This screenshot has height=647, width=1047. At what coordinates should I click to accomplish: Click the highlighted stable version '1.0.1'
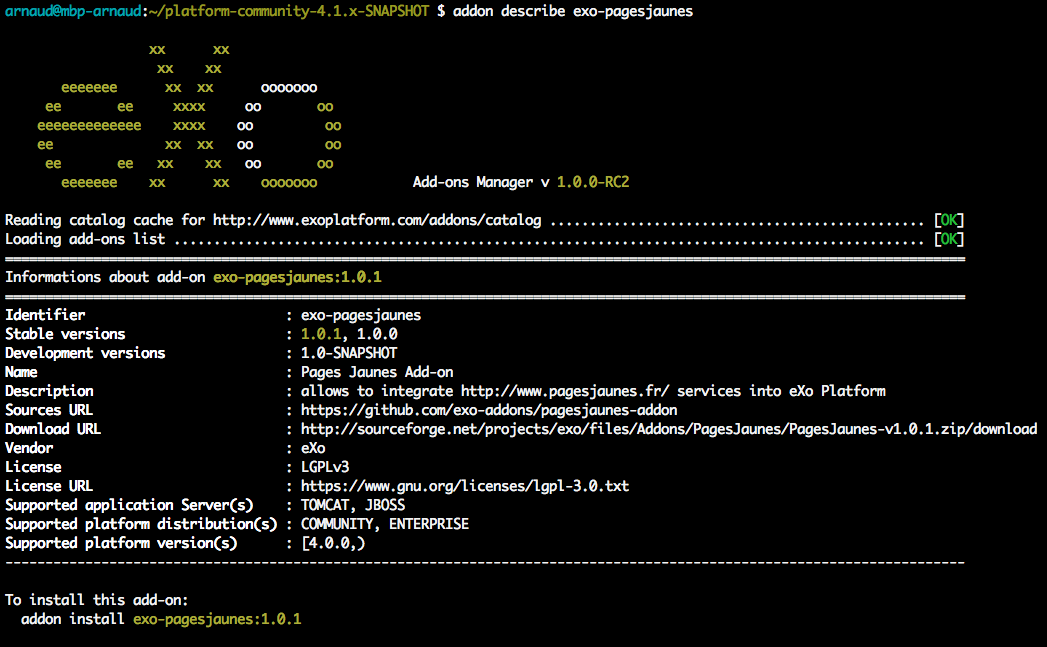[321, 334]
